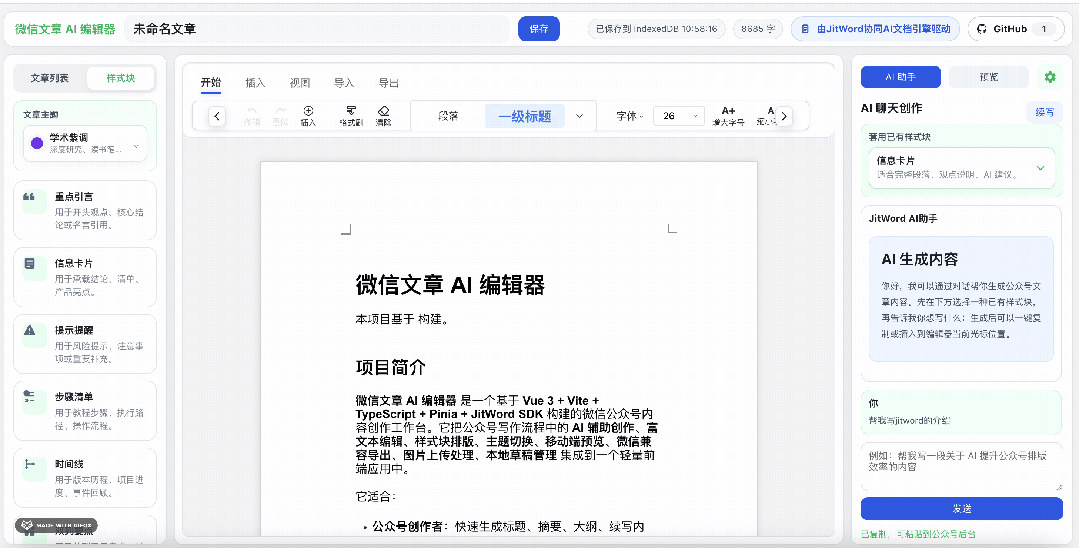Insert the 步骤清单 style block

pyautogui.click(x=85, y=411)
